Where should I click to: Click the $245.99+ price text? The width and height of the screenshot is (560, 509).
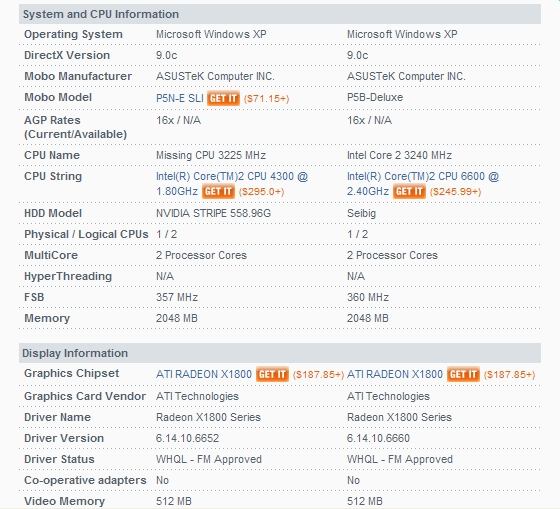pyautogui.click(x=455, y=192)
